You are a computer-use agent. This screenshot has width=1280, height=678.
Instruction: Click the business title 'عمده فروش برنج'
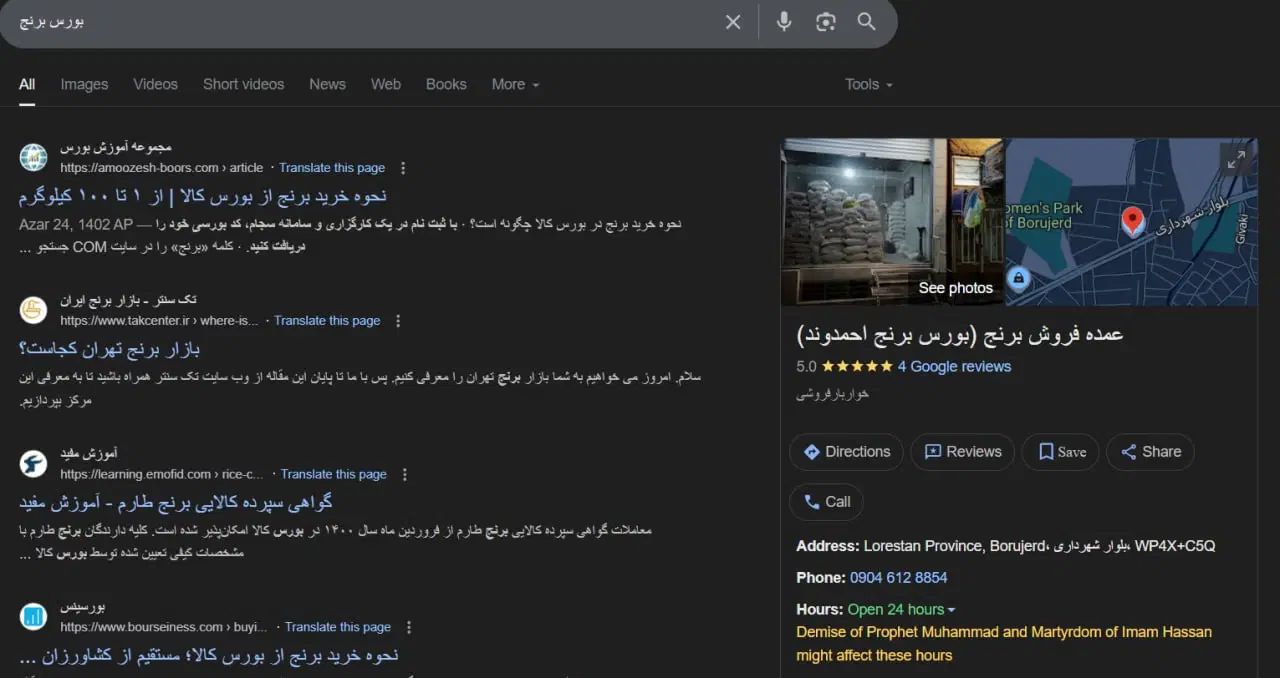960,334
